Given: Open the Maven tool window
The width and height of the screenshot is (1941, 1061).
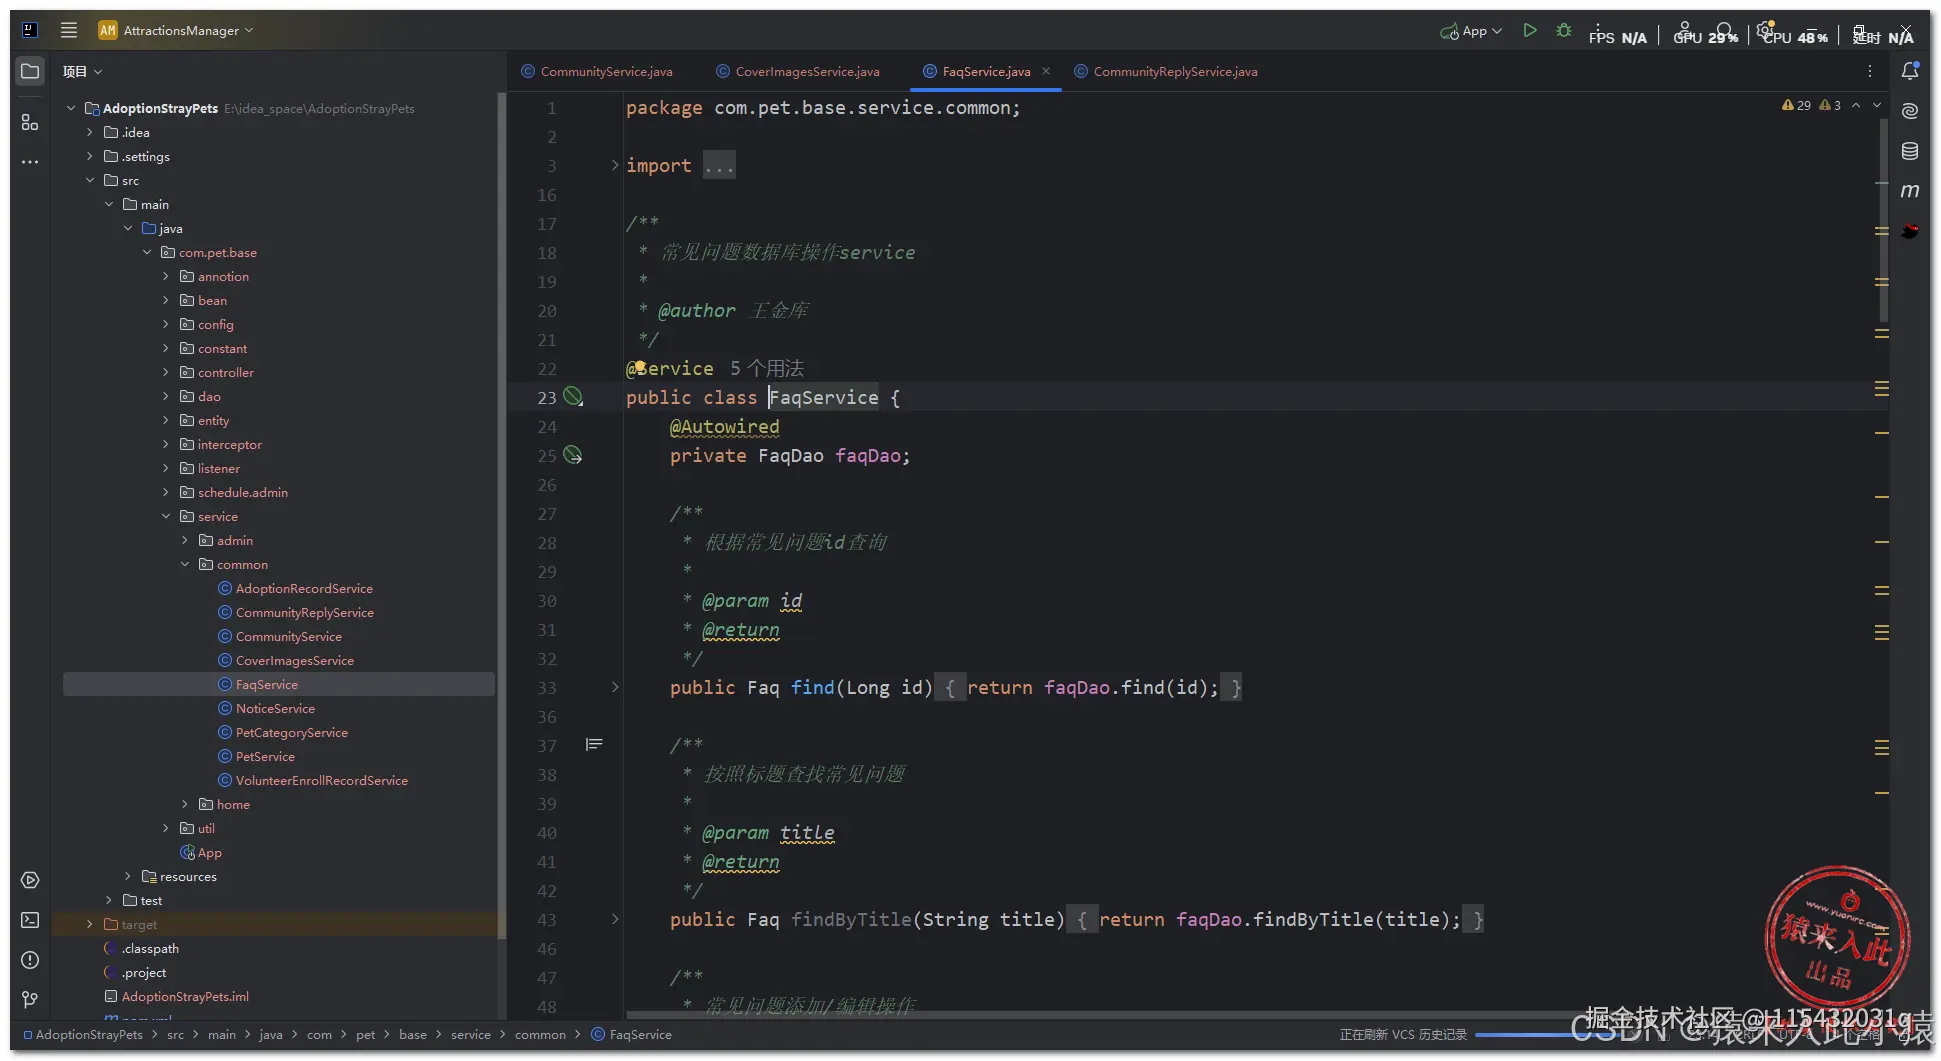Looking at the screenshot, I should point(1910,191).
